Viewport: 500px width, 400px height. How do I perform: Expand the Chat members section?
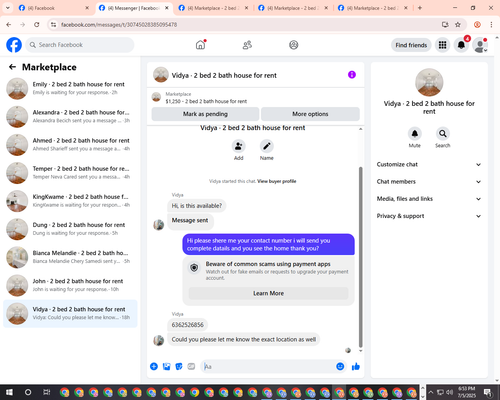[x=429, y=182]
